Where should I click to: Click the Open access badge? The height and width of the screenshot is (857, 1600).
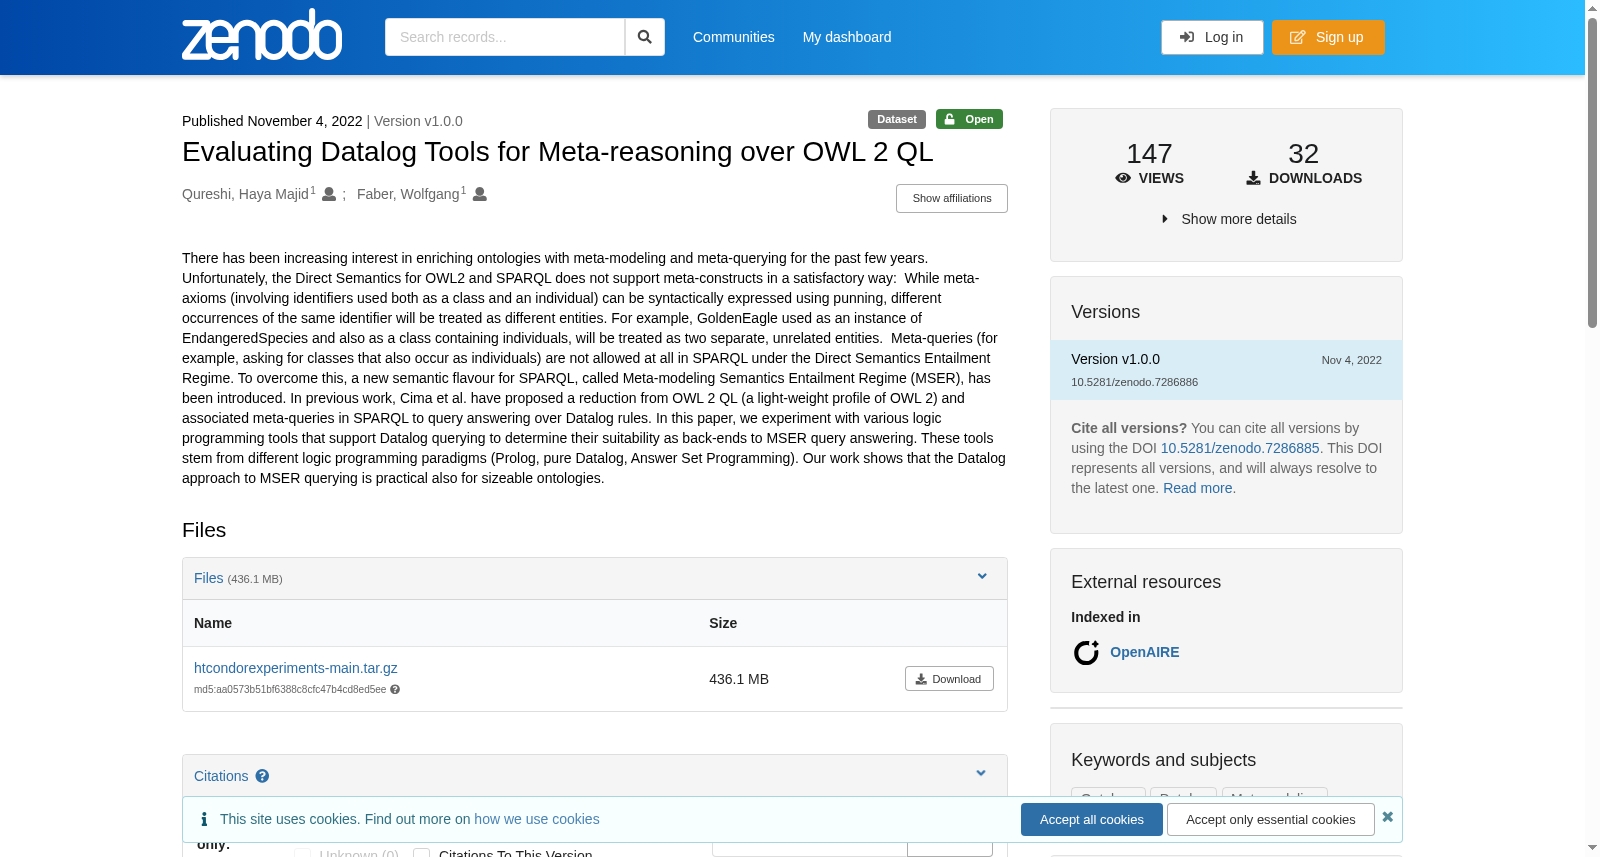(x=969, y=119)
